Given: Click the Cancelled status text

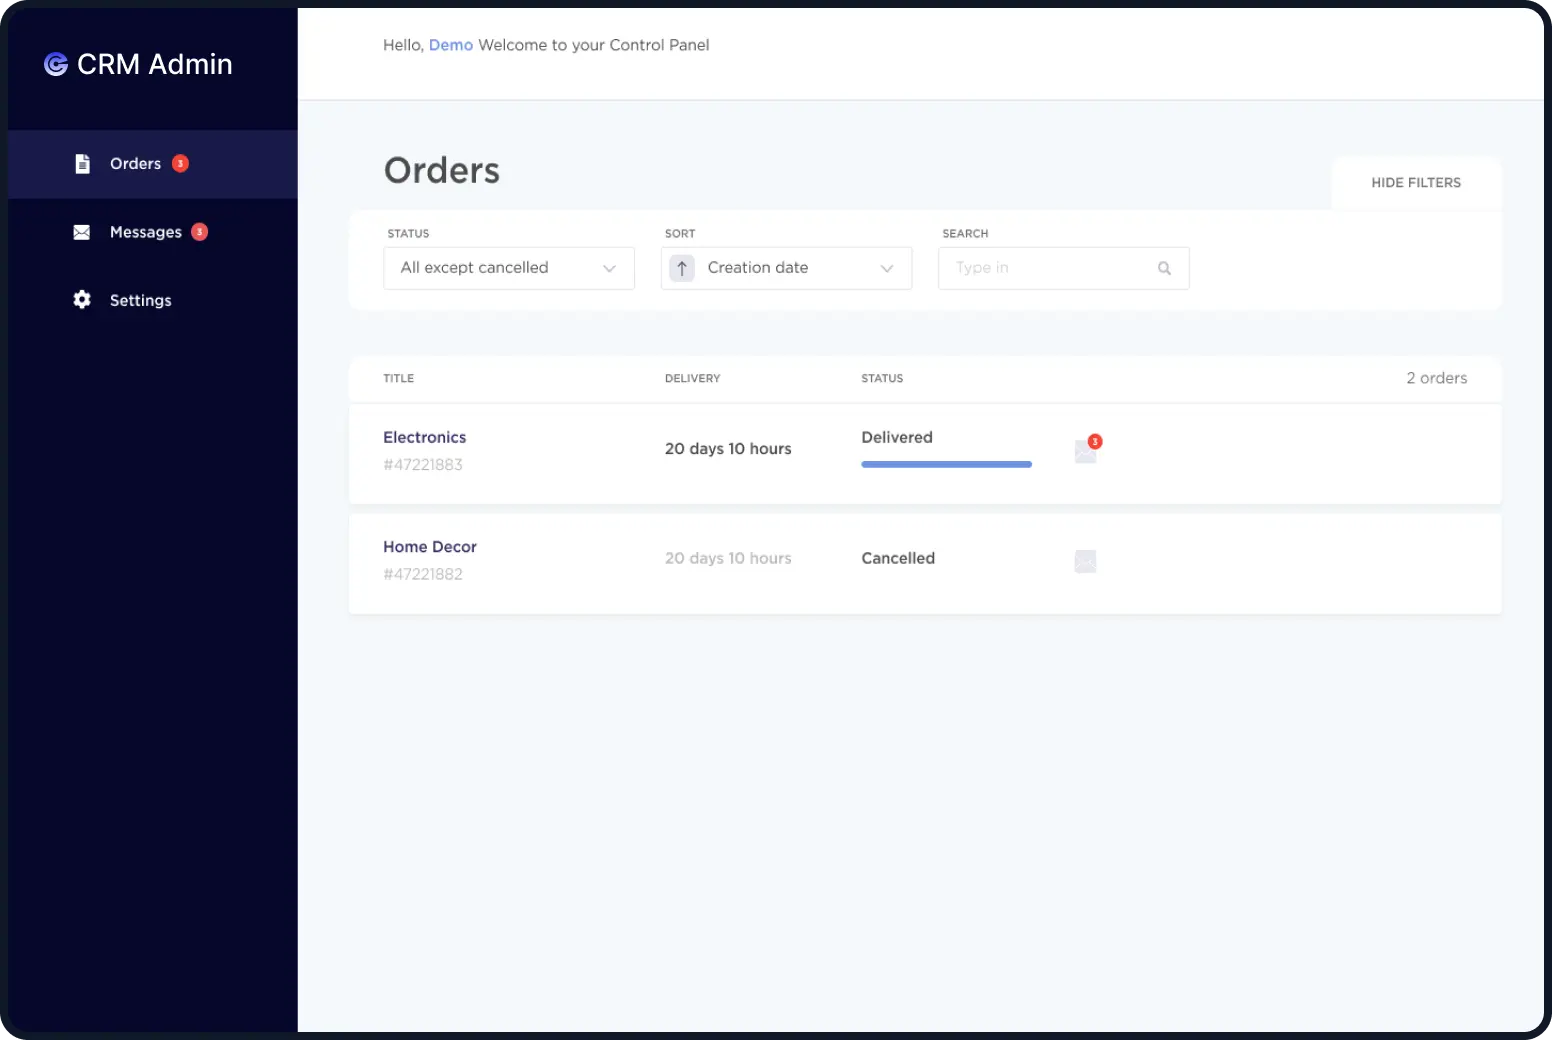Looking at the screenshot, I should pyautogui.click(x=898, y=558).
